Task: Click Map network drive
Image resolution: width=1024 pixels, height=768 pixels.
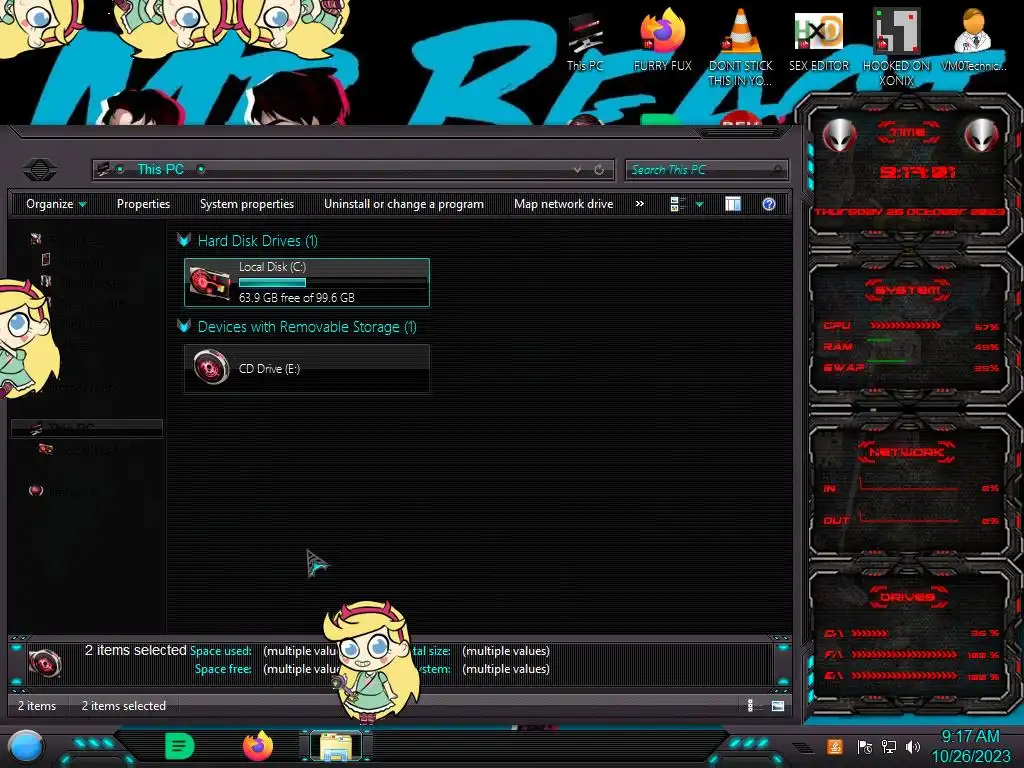Action: click(564, 204)
